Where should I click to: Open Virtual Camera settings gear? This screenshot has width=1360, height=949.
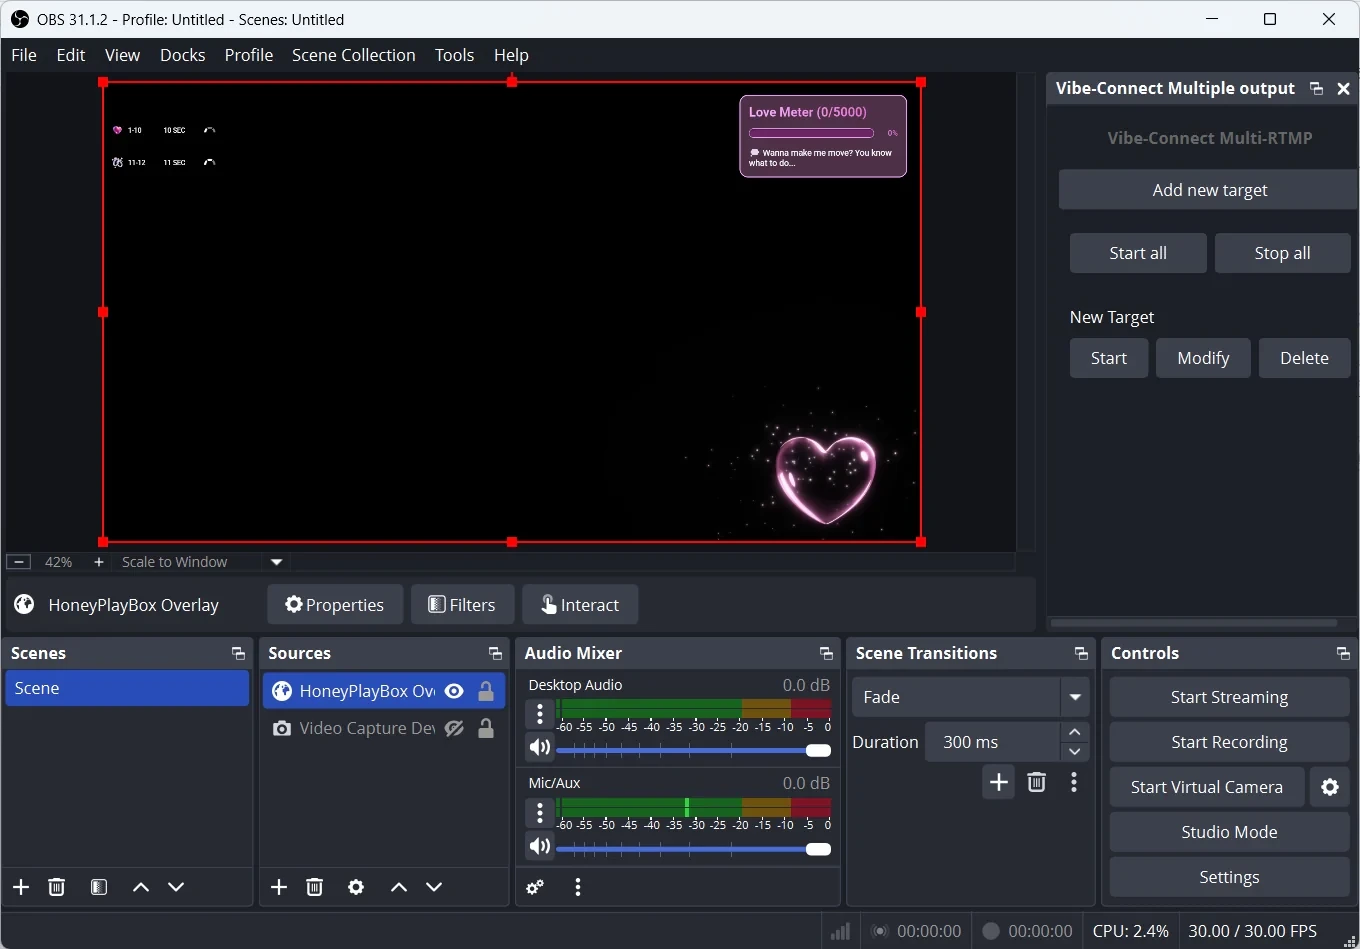click(x=1330, y=787)
